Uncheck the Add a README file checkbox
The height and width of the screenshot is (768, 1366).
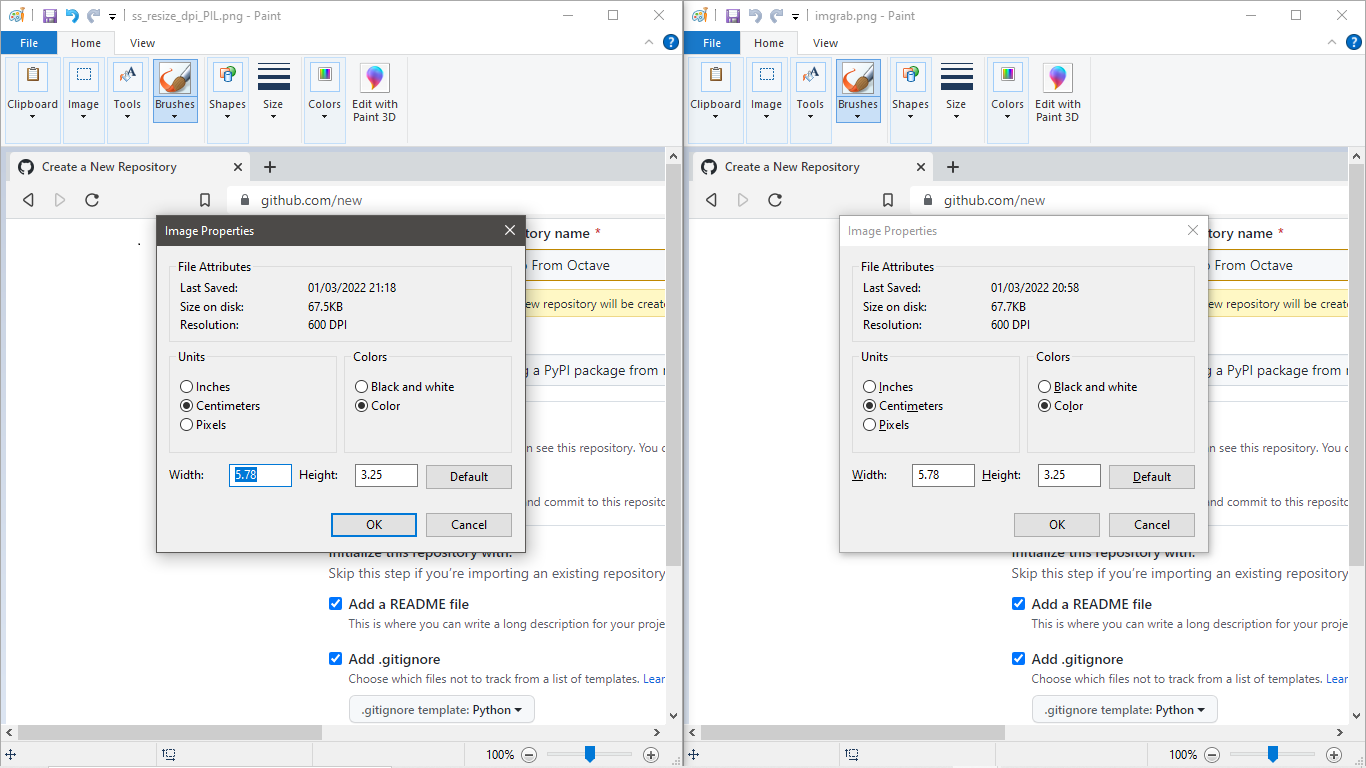tap(335, 603)
